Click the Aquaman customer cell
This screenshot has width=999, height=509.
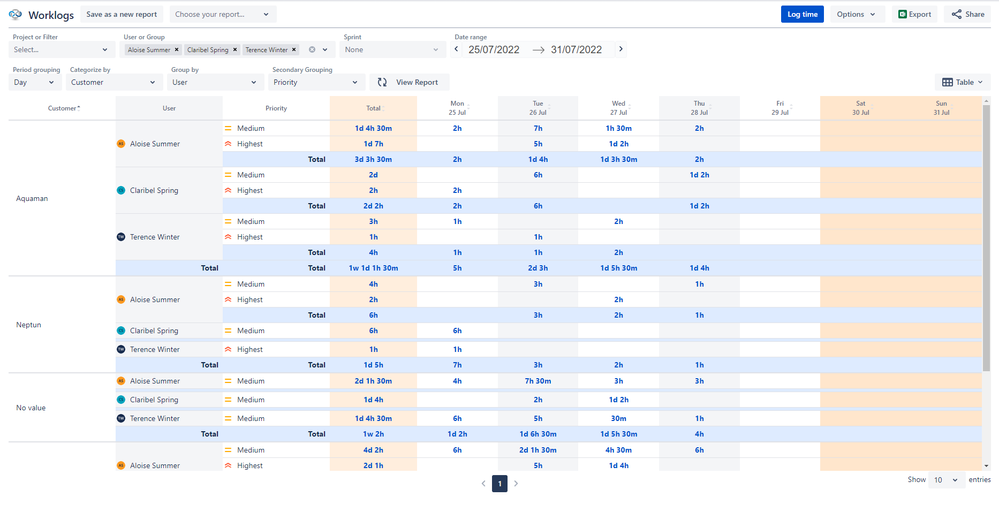coord(62,198)
